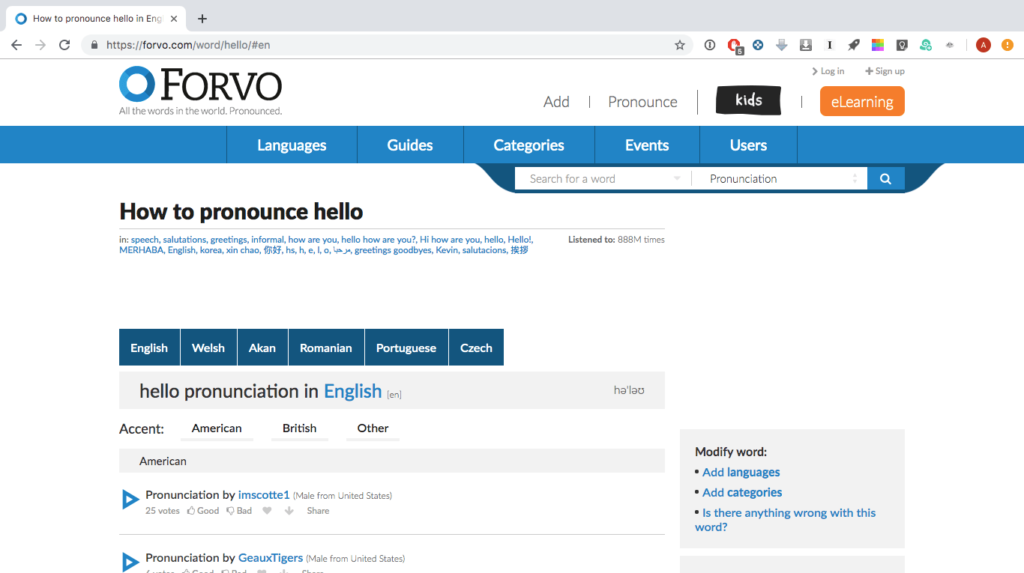Vote Good on imscotte1's pronunciation
The image size is (1024, 573).
203,511
